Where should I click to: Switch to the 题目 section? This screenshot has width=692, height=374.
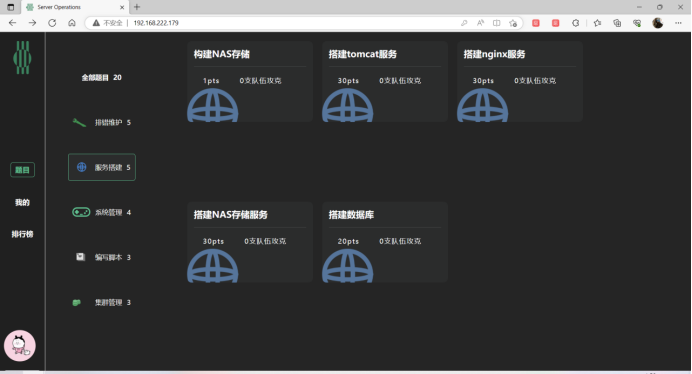point(23,170)
